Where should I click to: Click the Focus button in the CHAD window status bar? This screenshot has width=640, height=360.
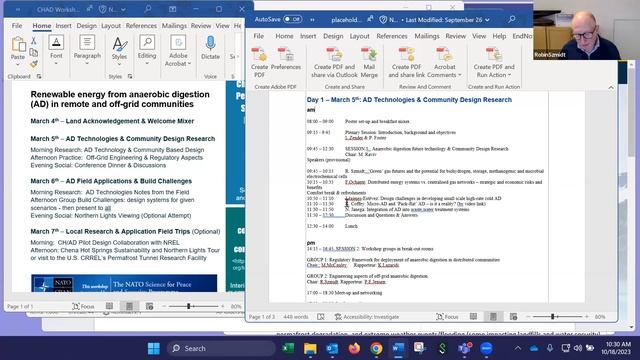(83, 306)
